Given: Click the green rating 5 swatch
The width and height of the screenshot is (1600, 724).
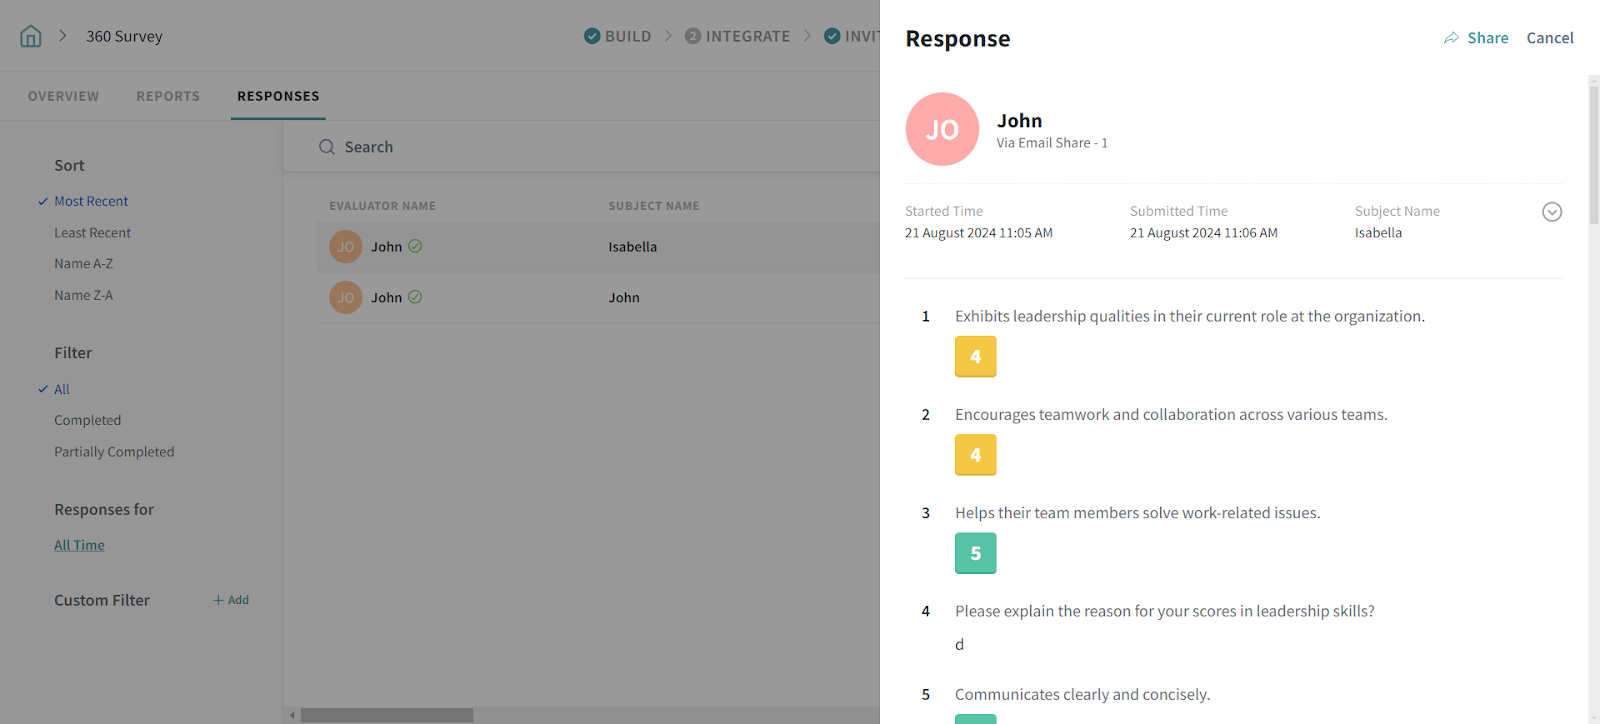Looking at the screenshot, I should 975,553.
